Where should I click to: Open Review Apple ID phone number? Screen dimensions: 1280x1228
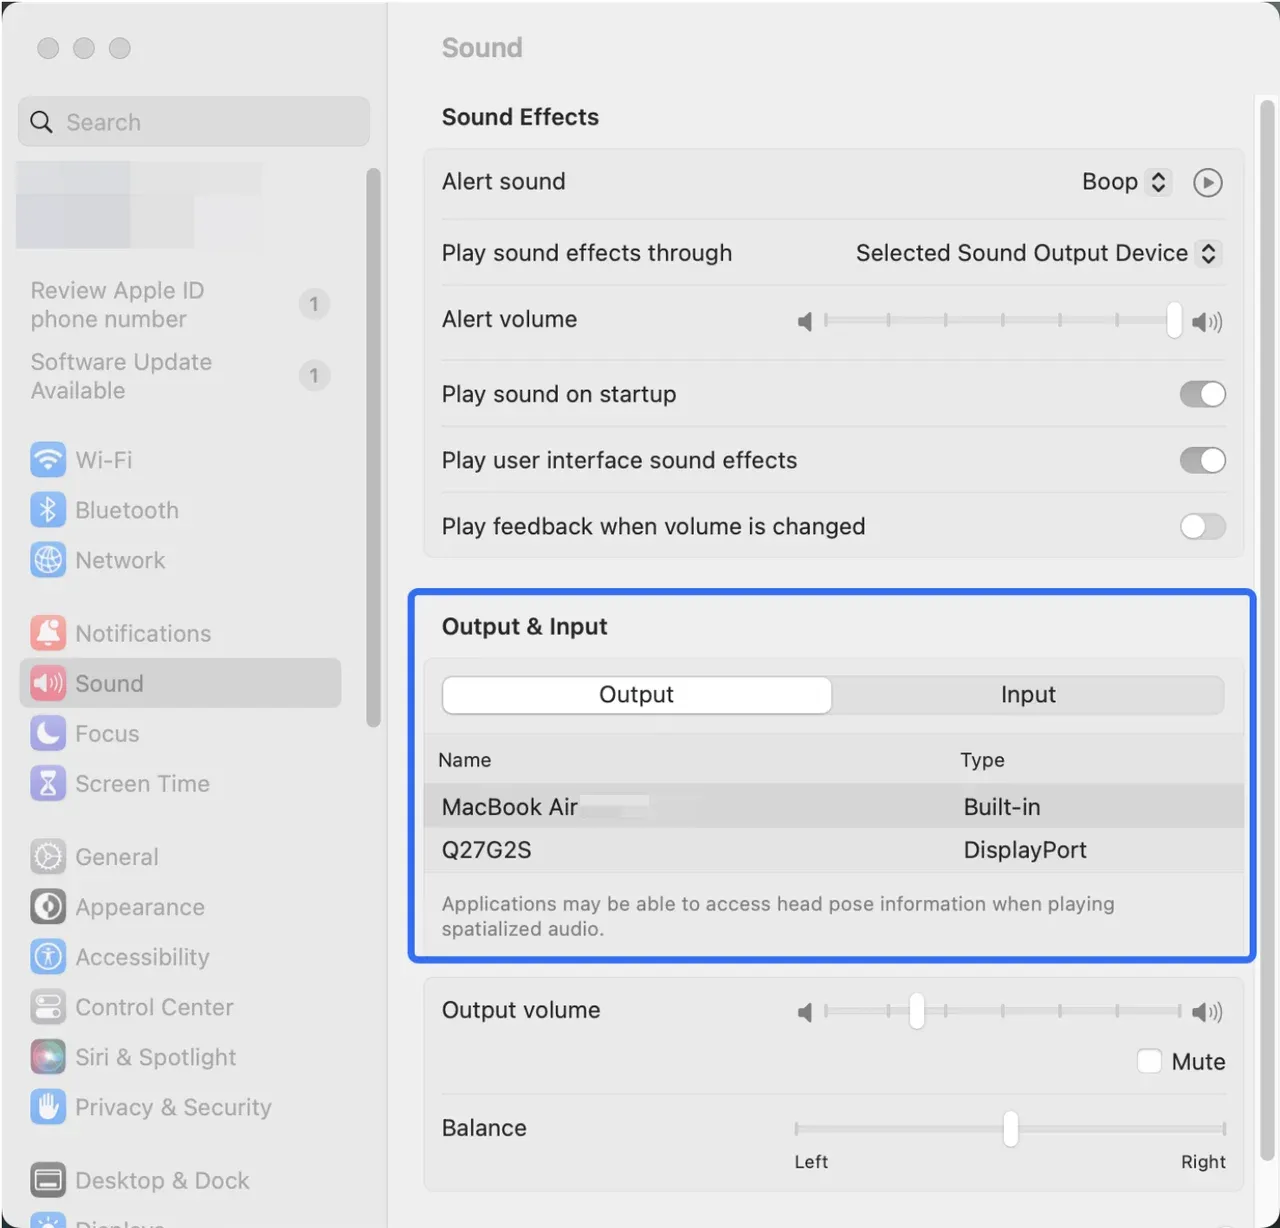pyautogui.click(x=181, y=305)
